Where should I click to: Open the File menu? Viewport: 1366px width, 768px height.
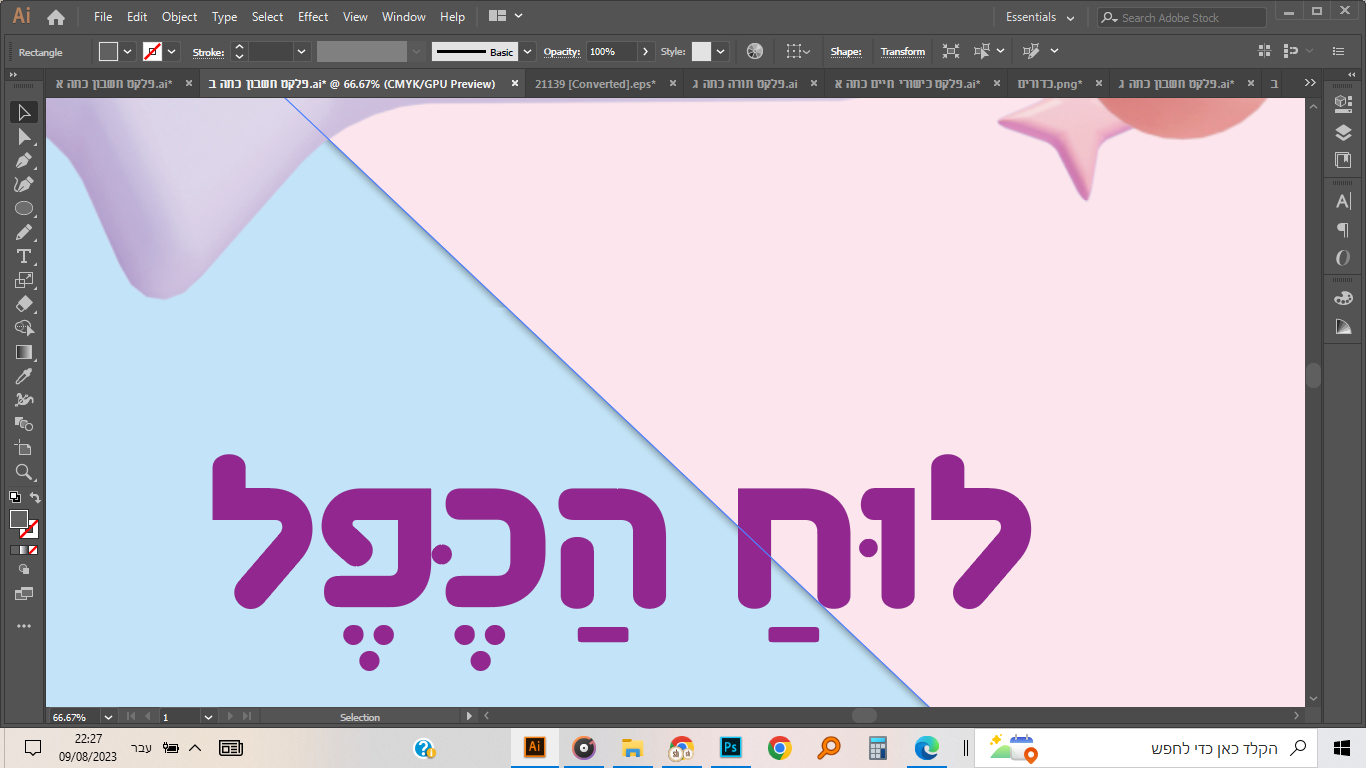pyautogui.click(x=103, y=17)
